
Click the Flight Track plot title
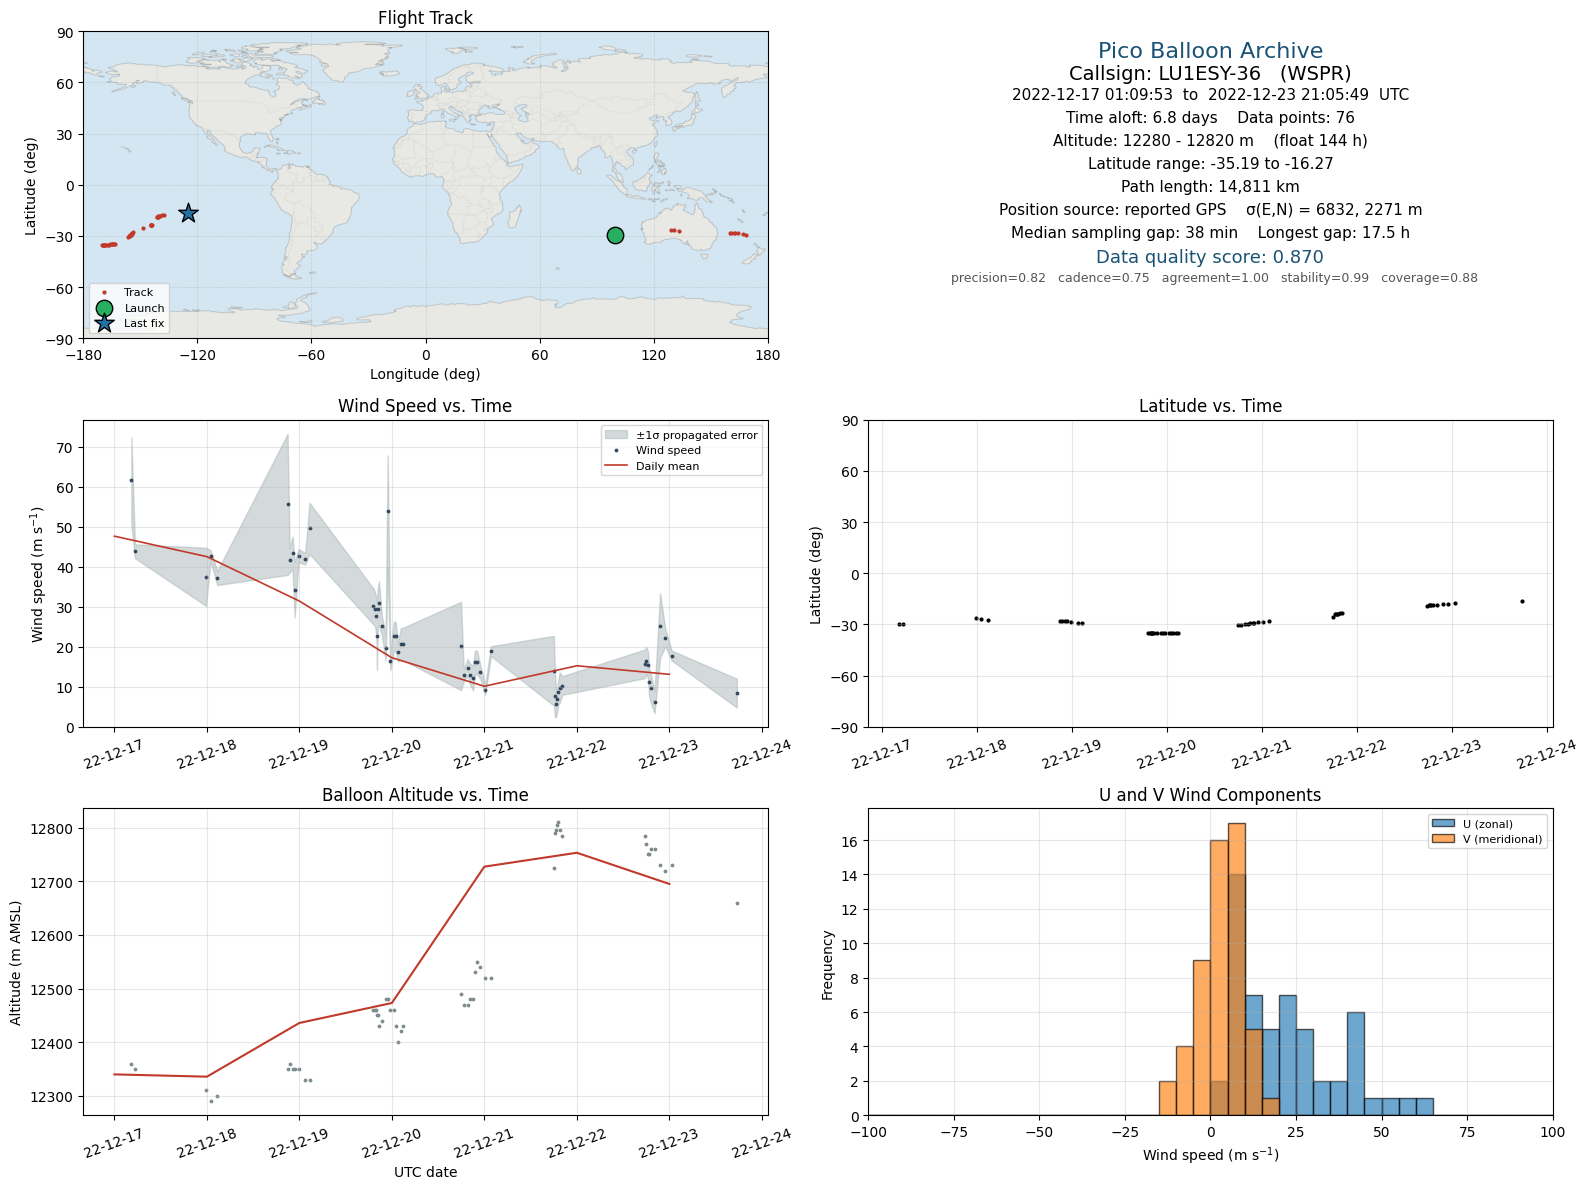point(425,18)
